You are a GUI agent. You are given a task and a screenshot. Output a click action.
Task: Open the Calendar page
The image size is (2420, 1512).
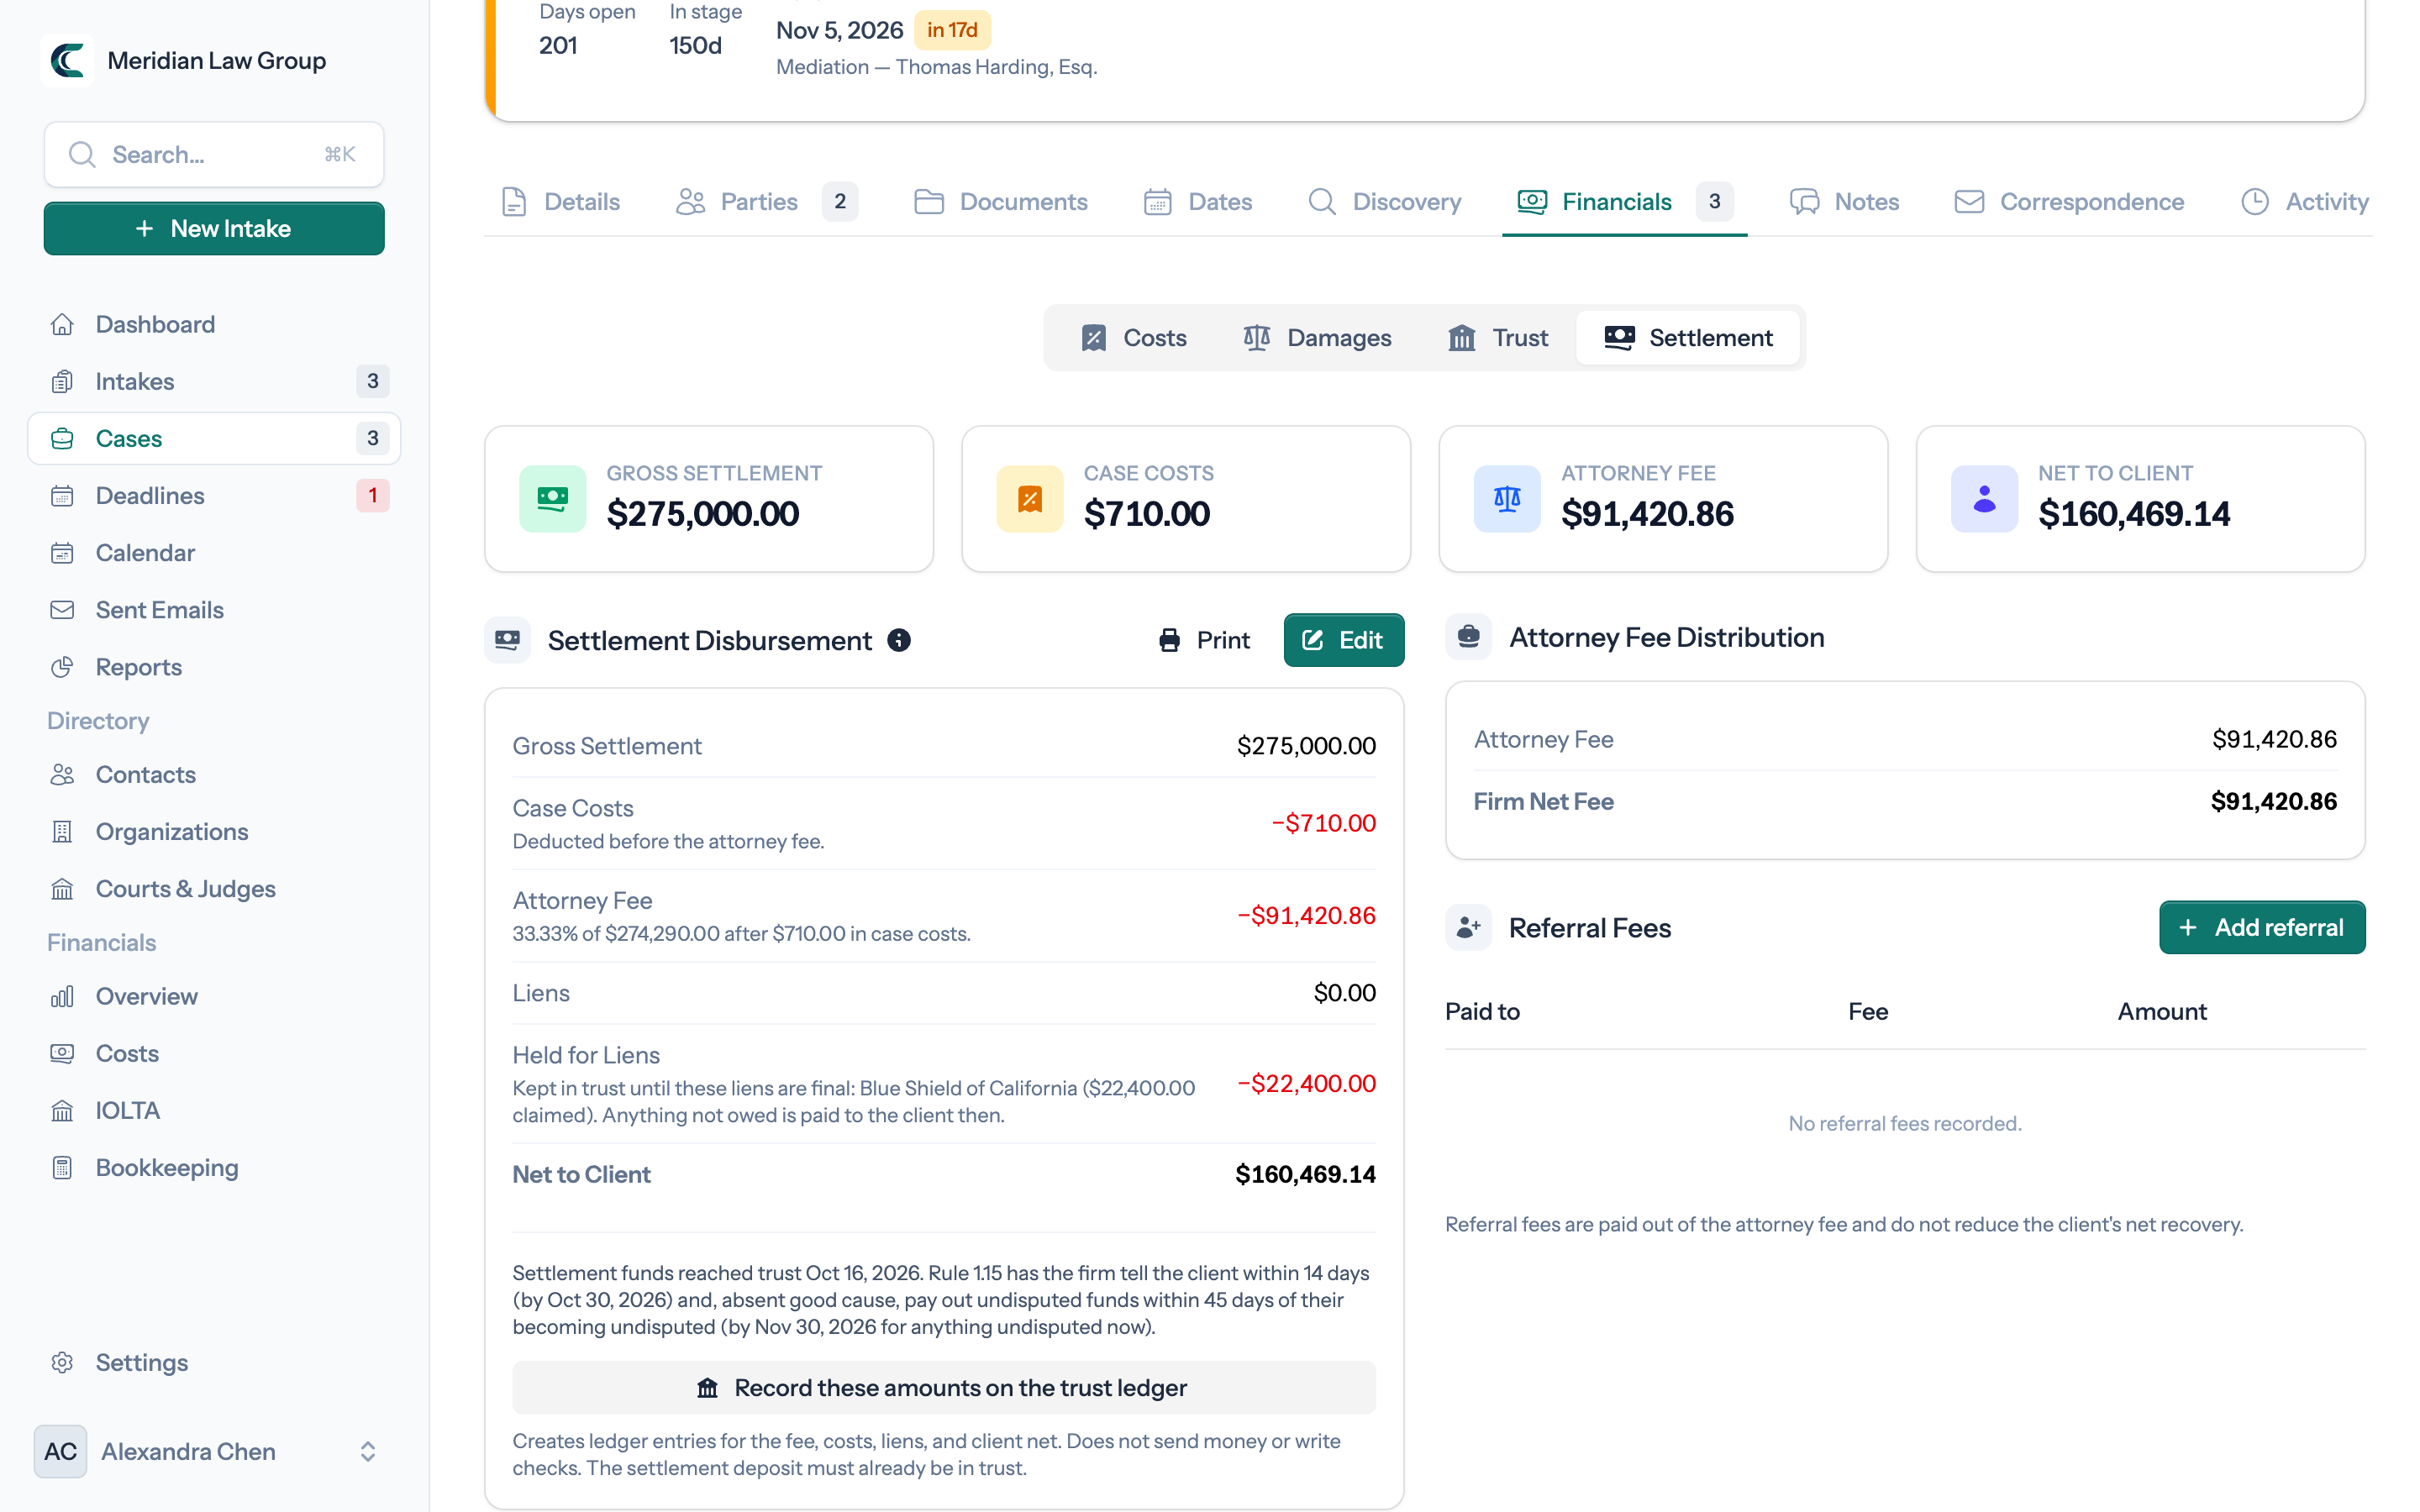214,552
